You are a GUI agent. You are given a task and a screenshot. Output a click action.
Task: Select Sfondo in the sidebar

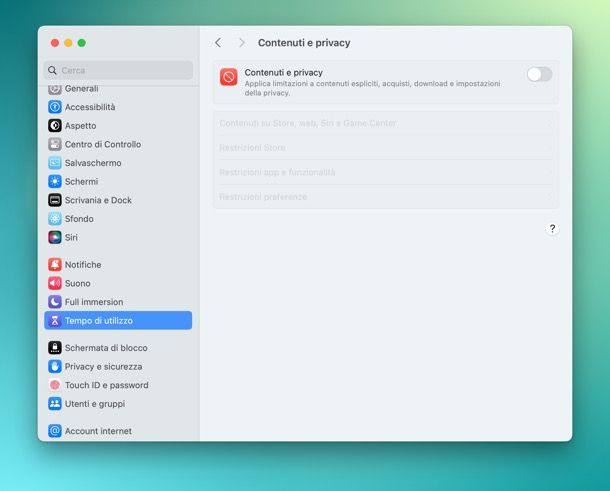point(118,219)
